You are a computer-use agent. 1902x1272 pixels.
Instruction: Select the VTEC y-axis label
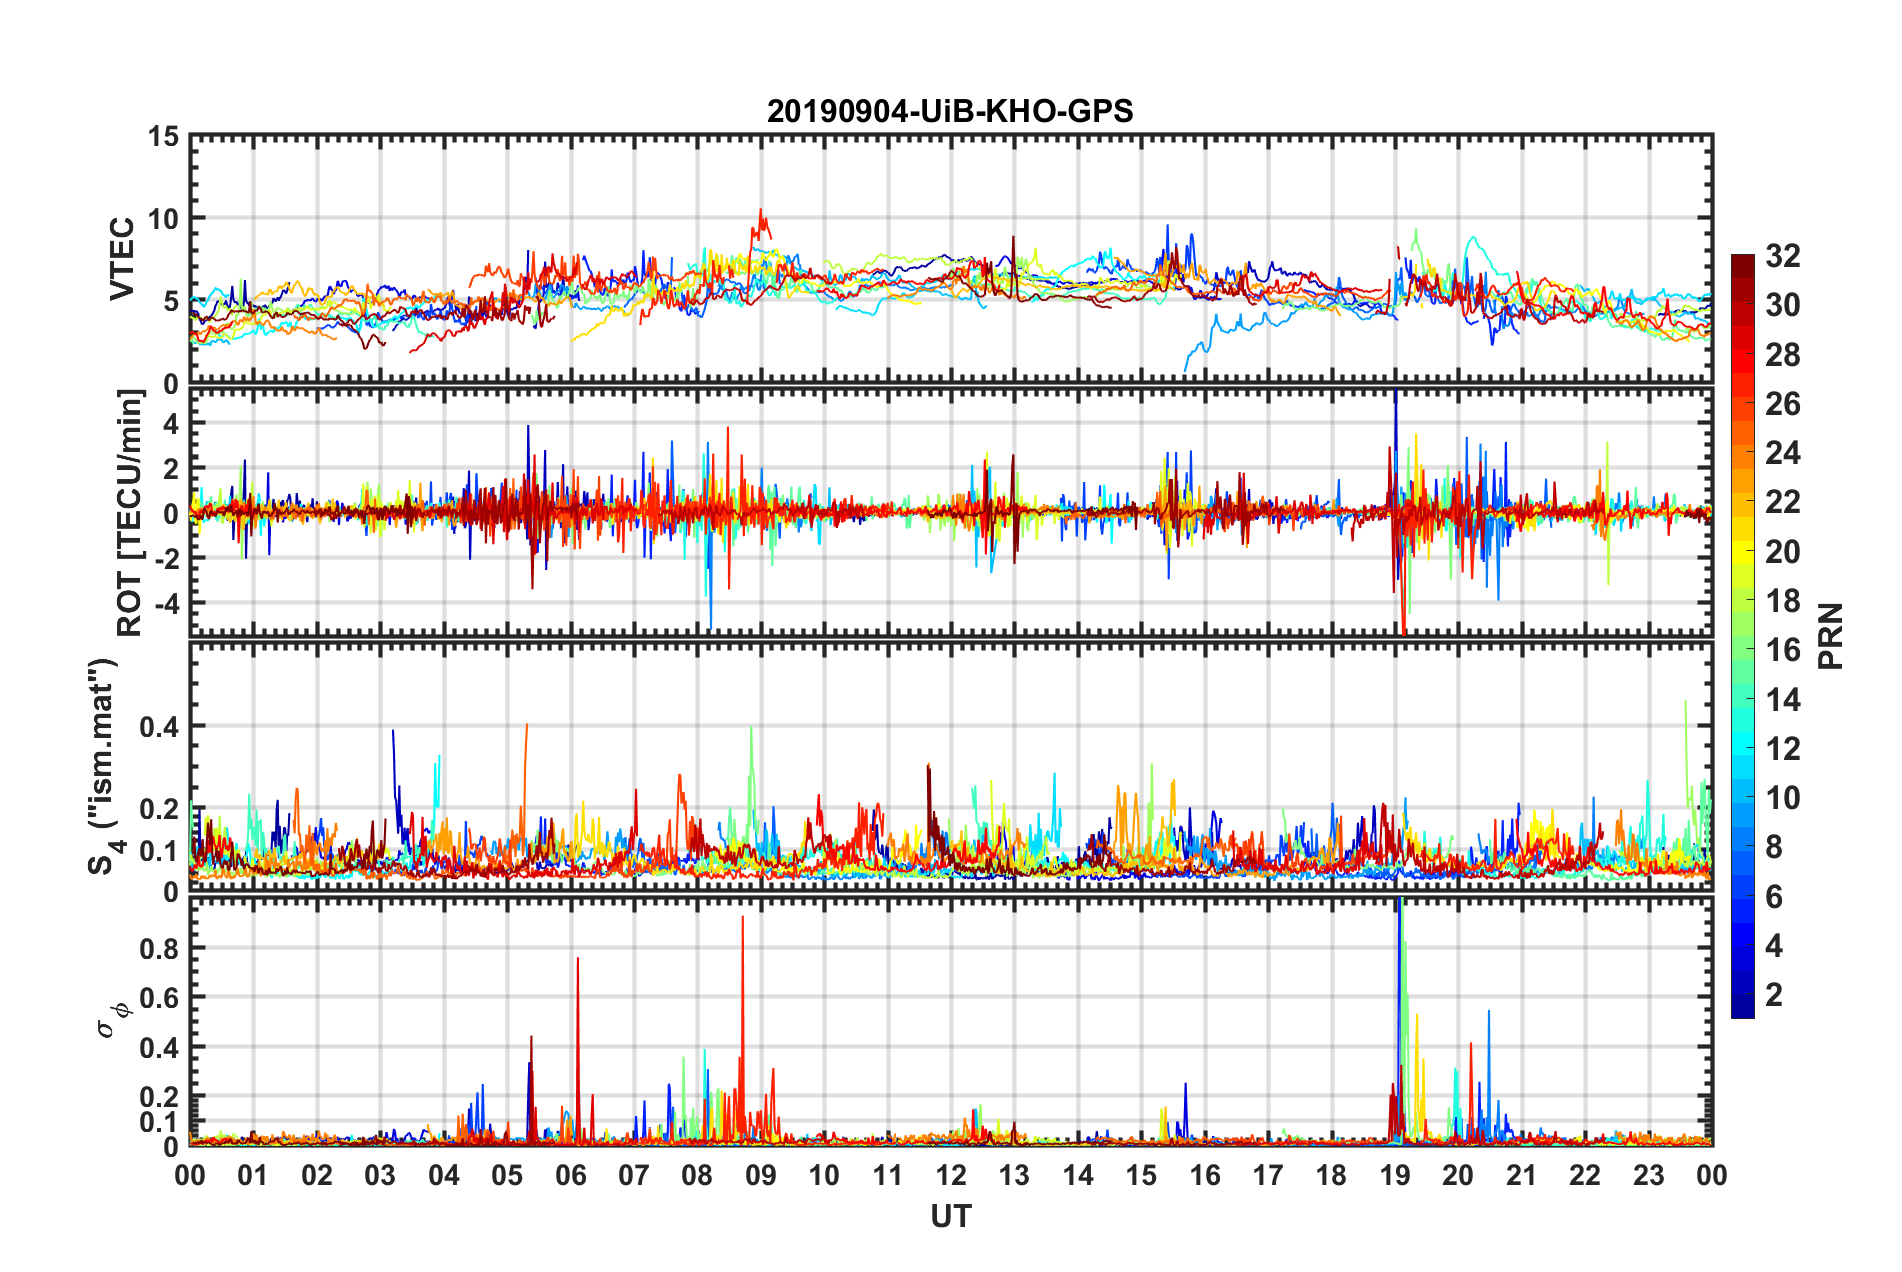pos(122,259)
